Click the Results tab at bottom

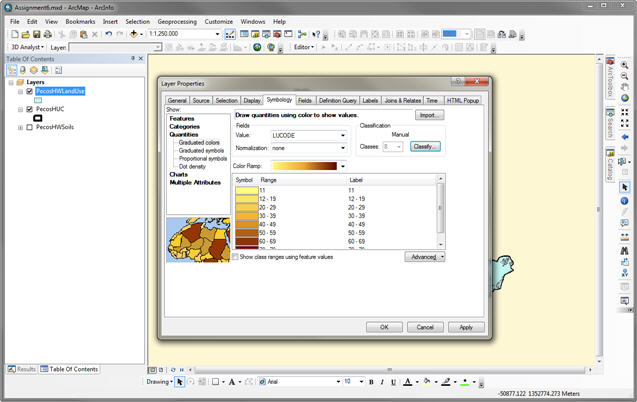click(22, 369)
